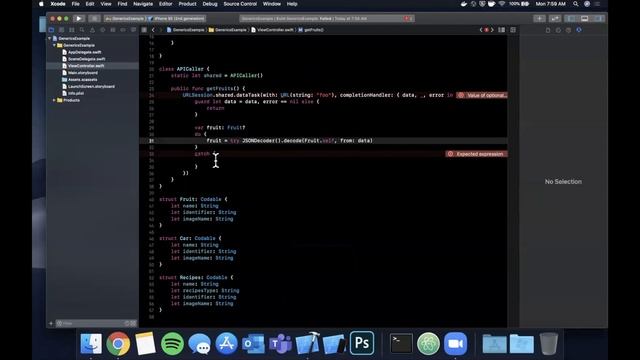This screenshot has height=360, width=640.
Task: Open getFruits() breadcrumb in jump bar
Action: (x=311, y=30)
